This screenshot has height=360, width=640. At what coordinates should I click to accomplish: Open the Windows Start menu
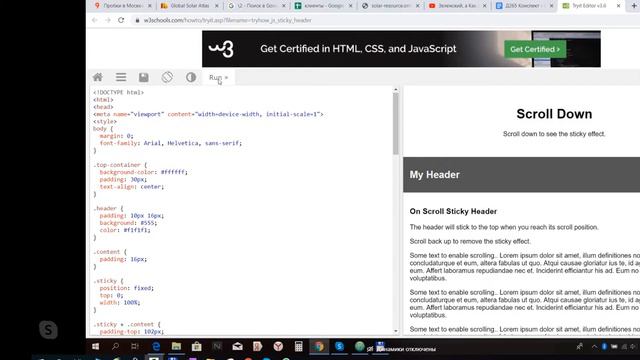pos(96,347)
